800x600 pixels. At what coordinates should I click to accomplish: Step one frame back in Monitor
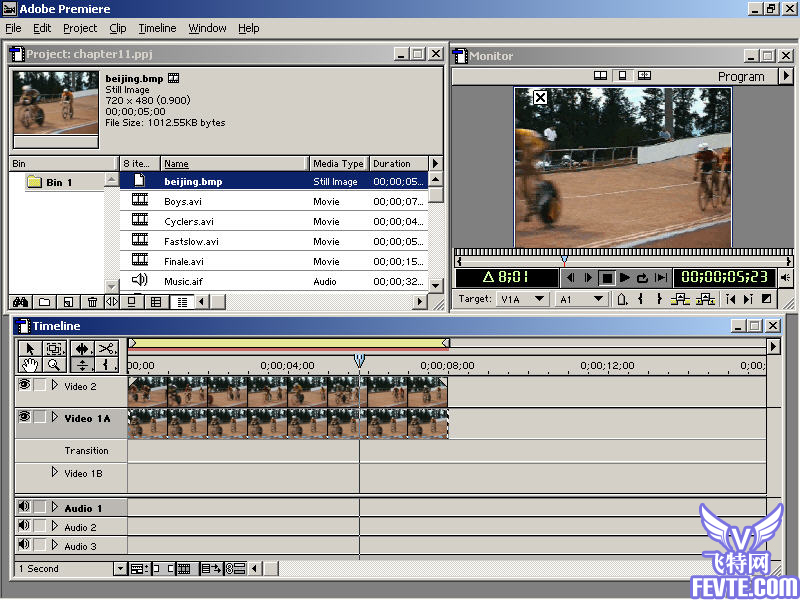tap(570, 278)
